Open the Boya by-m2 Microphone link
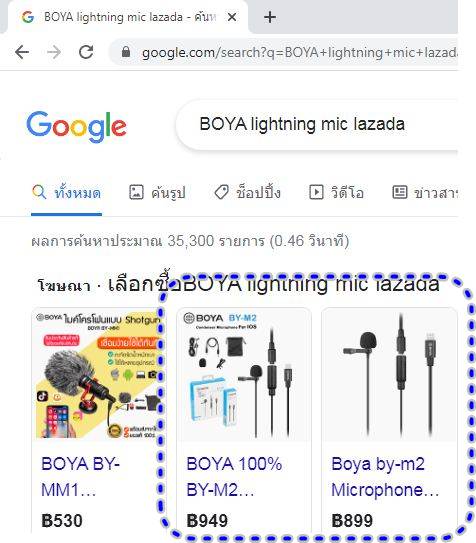The width and height of the screenshot is (476, 543). tap(385, 477)
